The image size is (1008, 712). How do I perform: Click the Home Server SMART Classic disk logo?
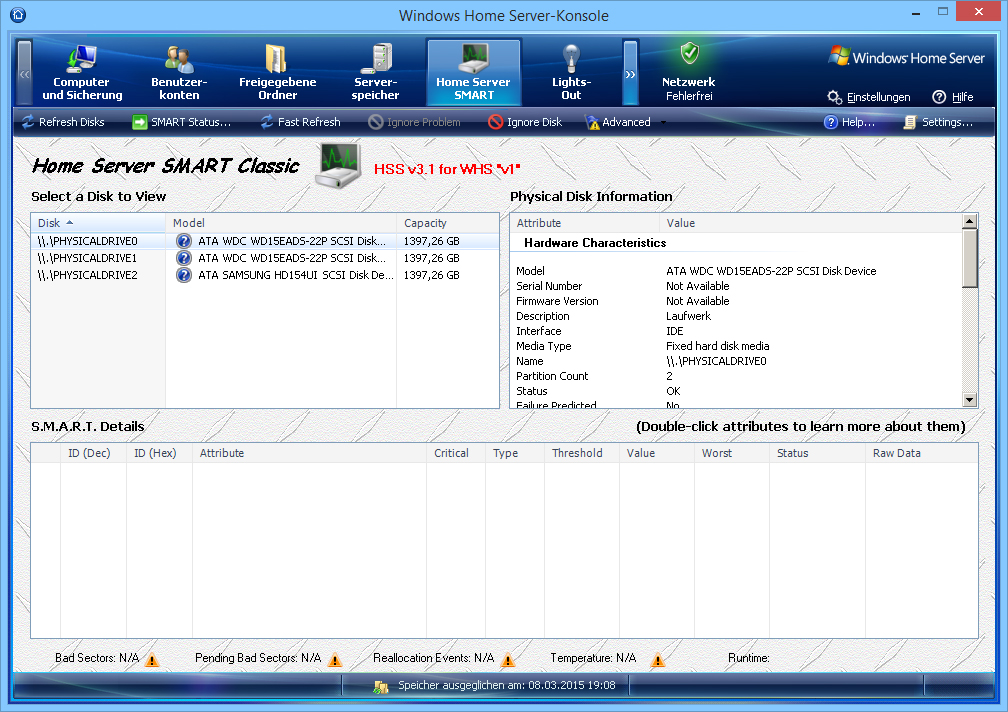pyautogui.click(x=338, y=166)
